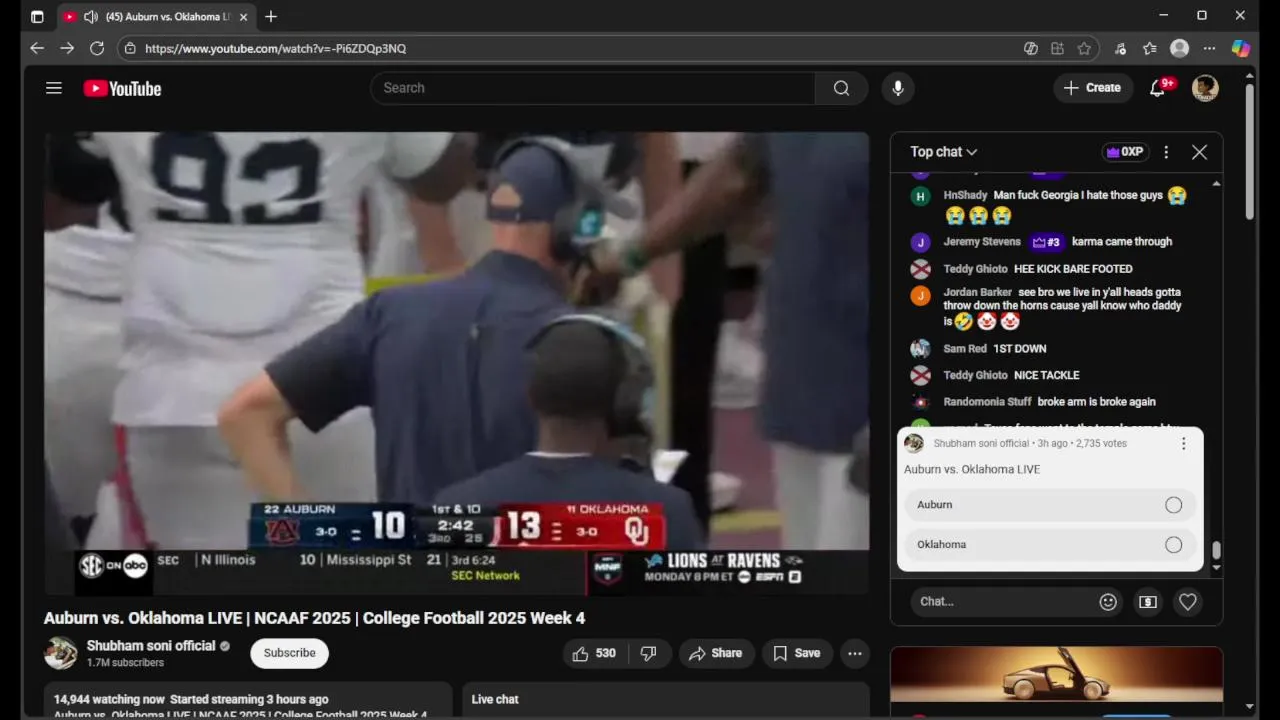Screen dimensions: 1280x720
Task: Dislike the video with thumbs down
Action: coord(648,653)
